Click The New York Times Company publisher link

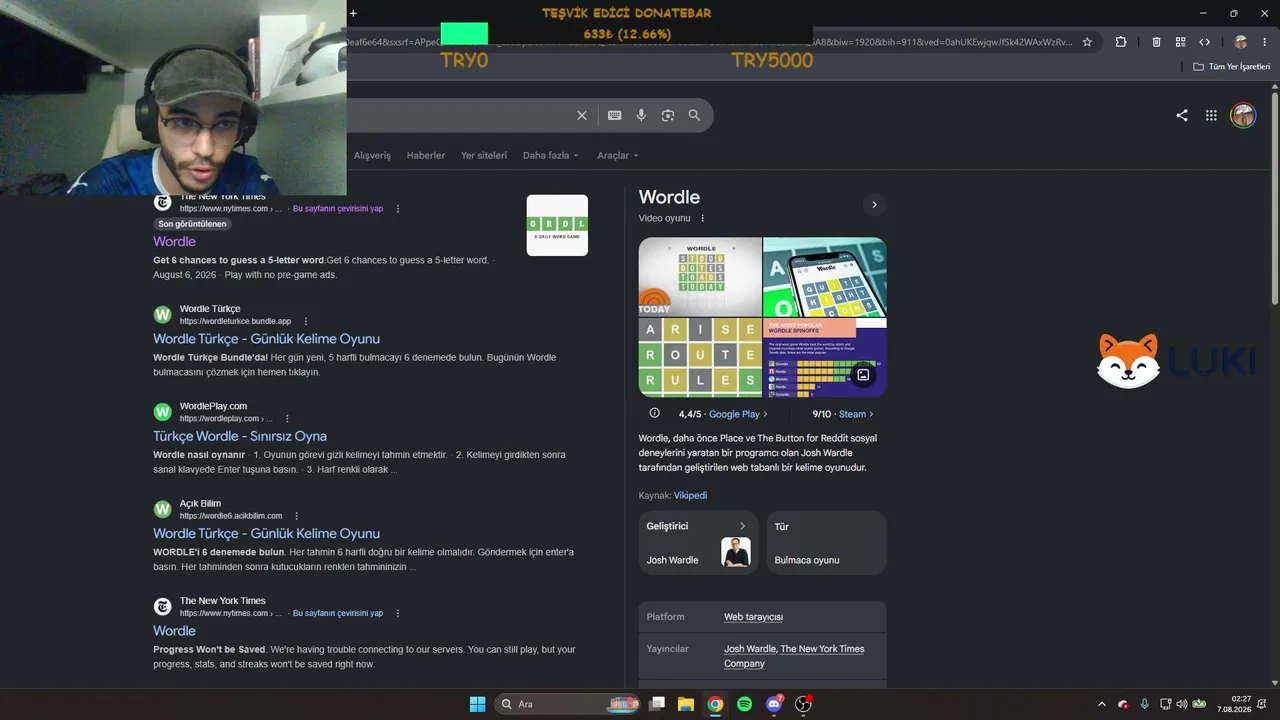[x=794, y=656]
